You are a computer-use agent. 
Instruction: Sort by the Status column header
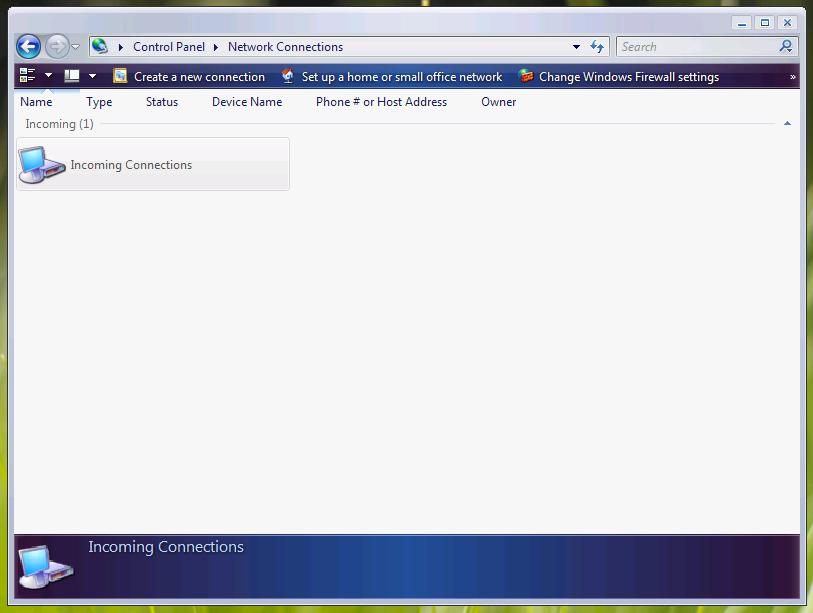[162, 102]
